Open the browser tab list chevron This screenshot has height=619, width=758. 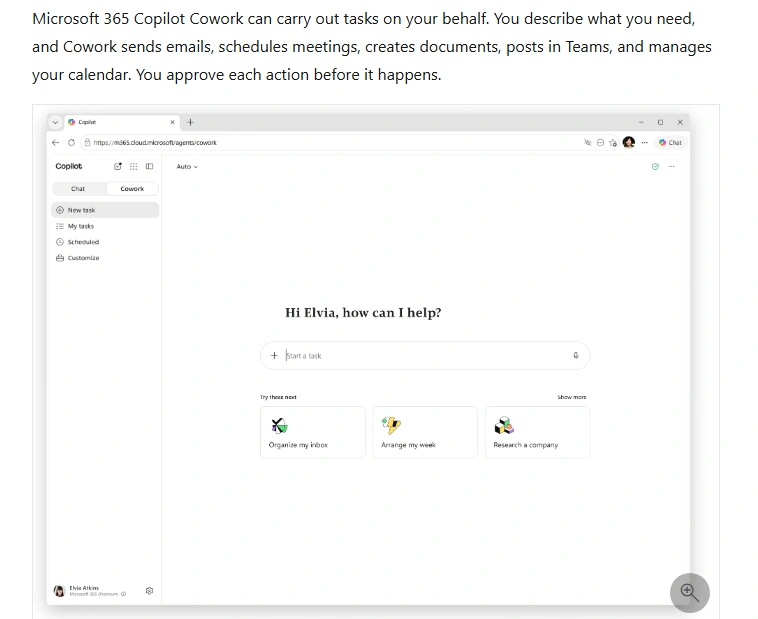55,122
